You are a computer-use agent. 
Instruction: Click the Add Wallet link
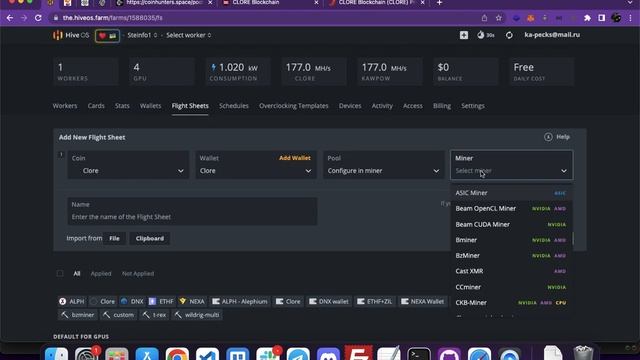tap(295, 158)
